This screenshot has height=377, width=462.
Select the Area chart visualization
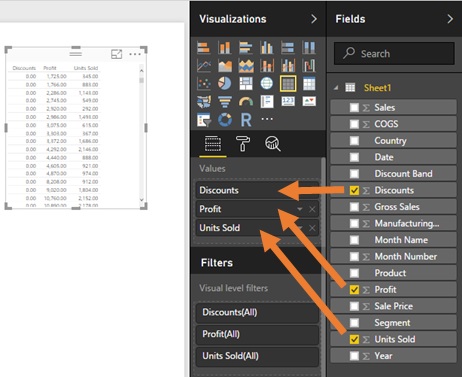point(225,66)
